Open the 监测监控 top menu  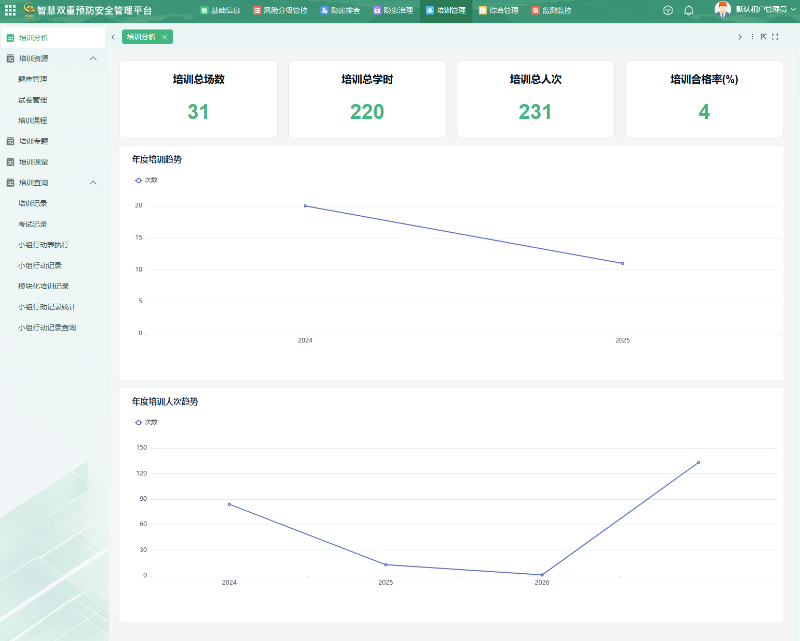click(552, 10)
